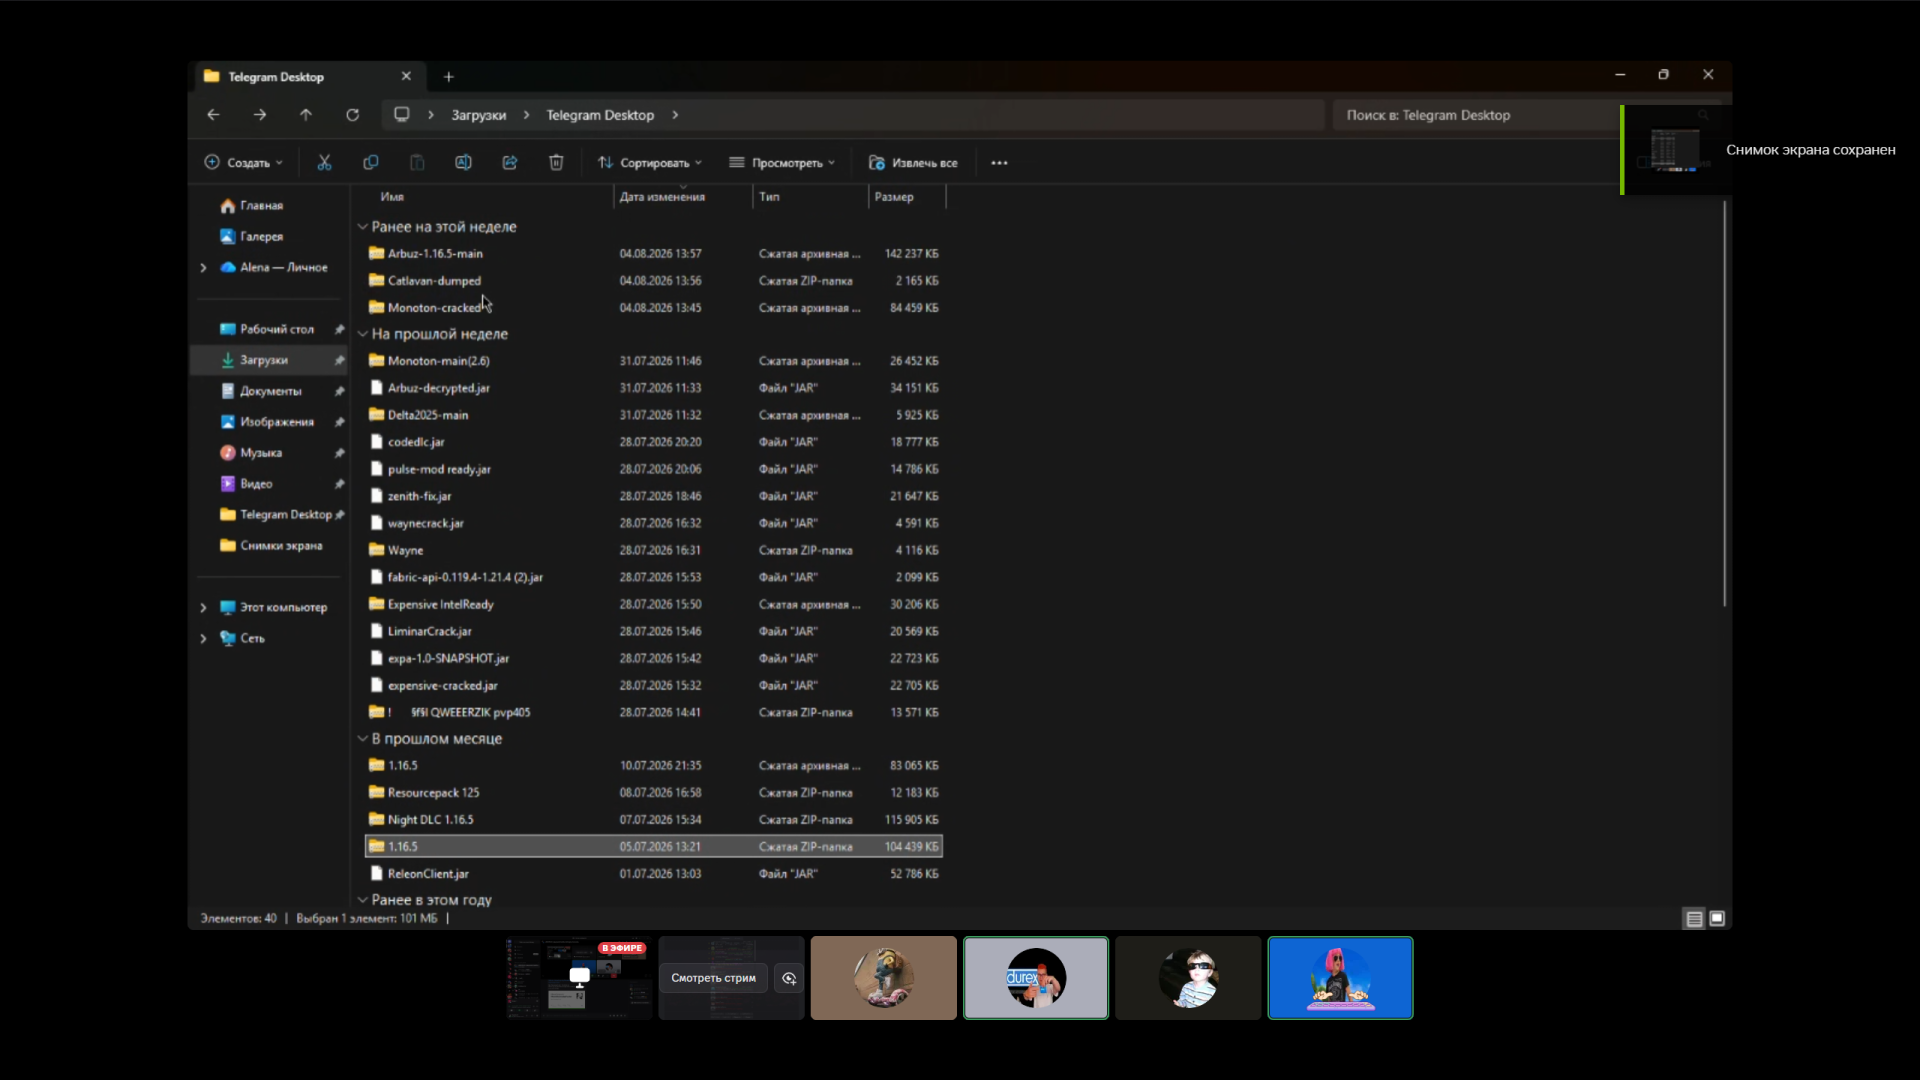Image resolution: width=1920 pixels, height=1080 pixels.
Task: Collapse the Ранее в этом году group
Action: [x=362, y=900]
